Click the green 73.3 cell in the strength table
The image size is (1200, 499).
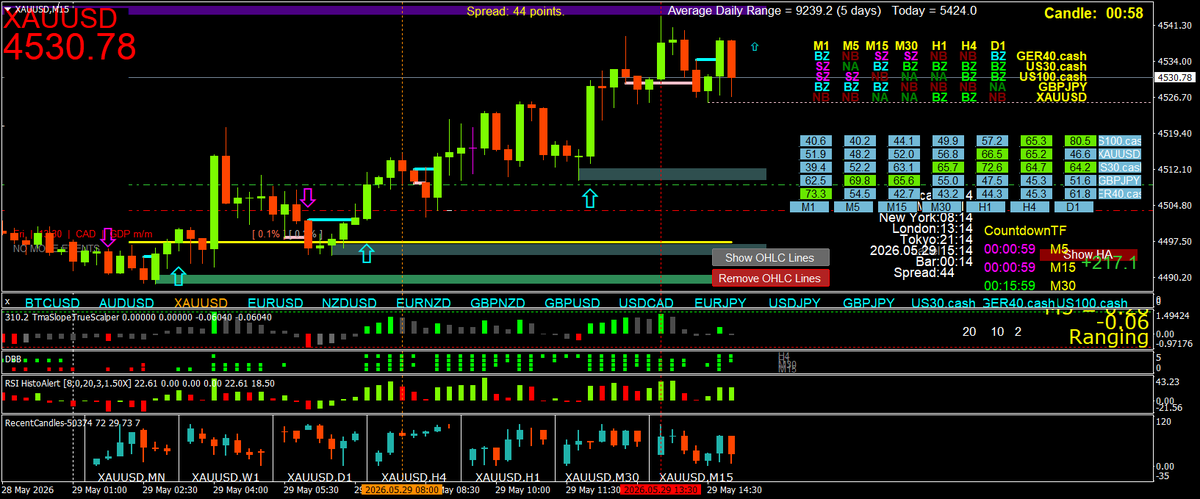coord(815,193)
